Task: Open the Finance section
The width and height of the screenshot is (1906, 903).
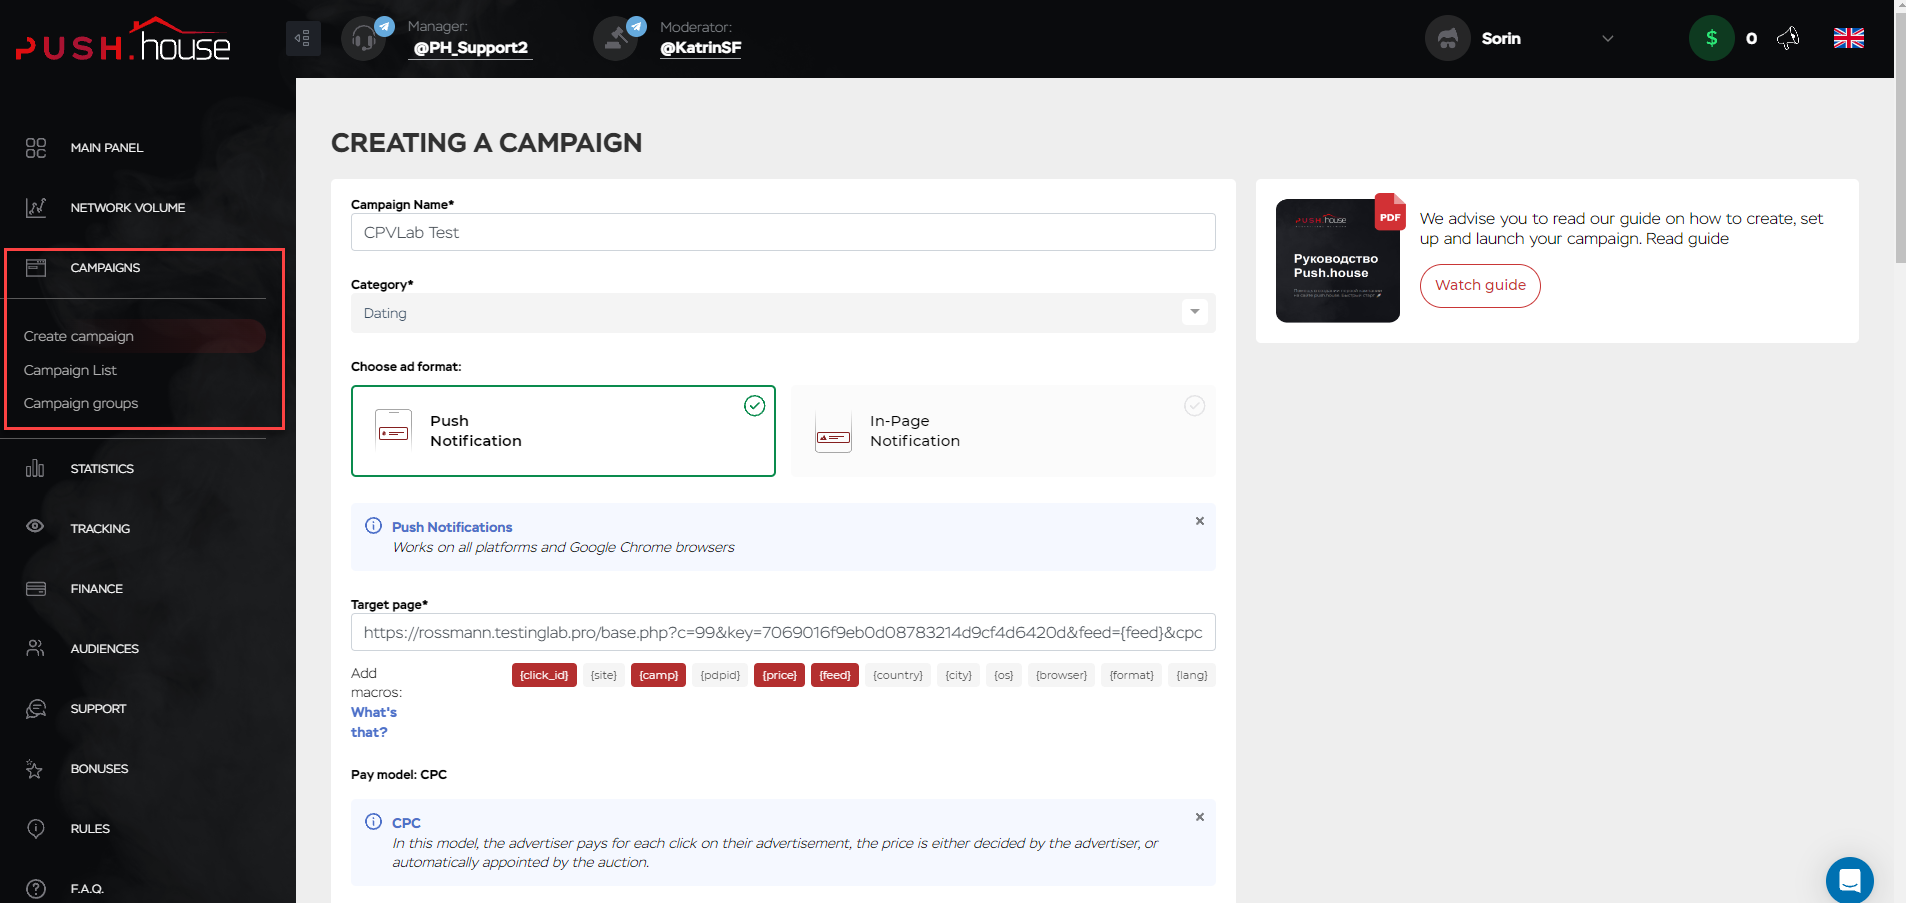Action: pyautogui.click(x=96, y=588)
